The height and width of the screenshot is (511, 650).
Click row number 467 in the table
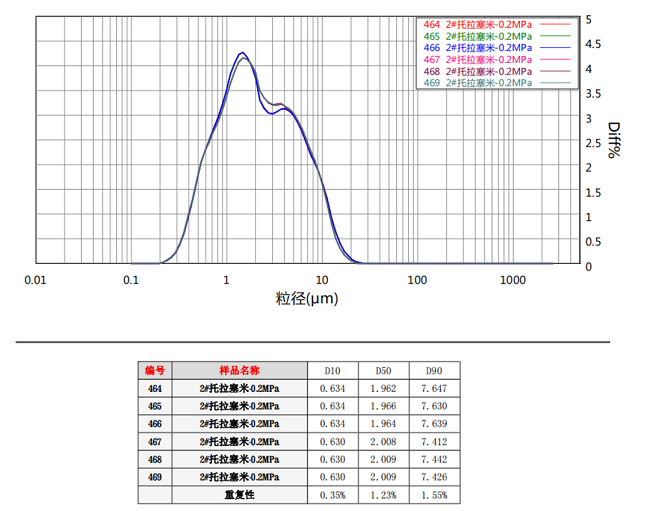point(154,441)
